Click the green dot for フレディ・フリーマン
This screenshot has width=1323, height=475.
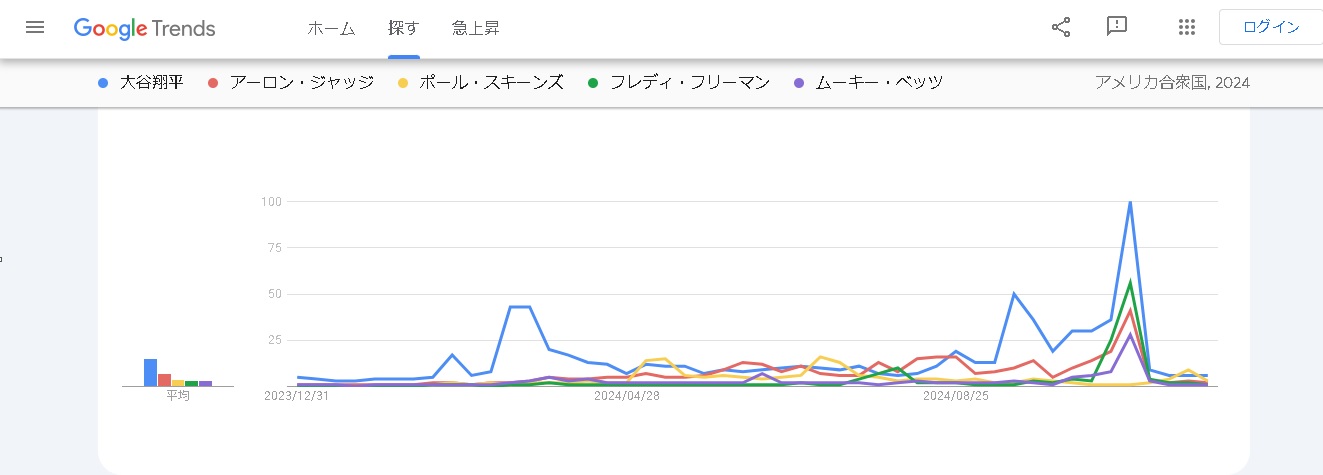[x=593, y=83]
